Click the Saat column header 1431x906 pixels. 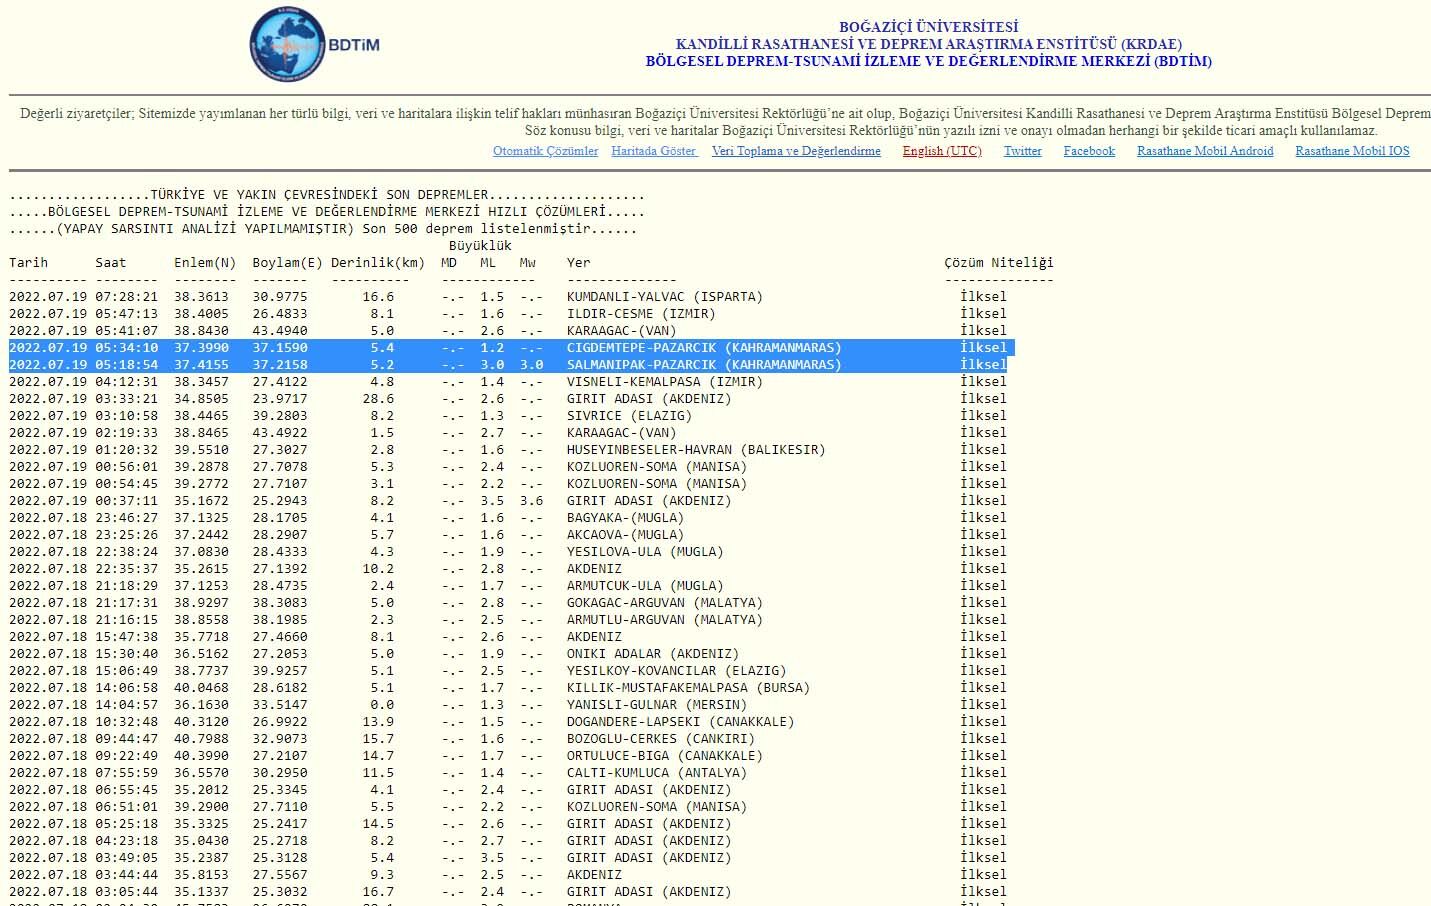(x=111, y=263)
